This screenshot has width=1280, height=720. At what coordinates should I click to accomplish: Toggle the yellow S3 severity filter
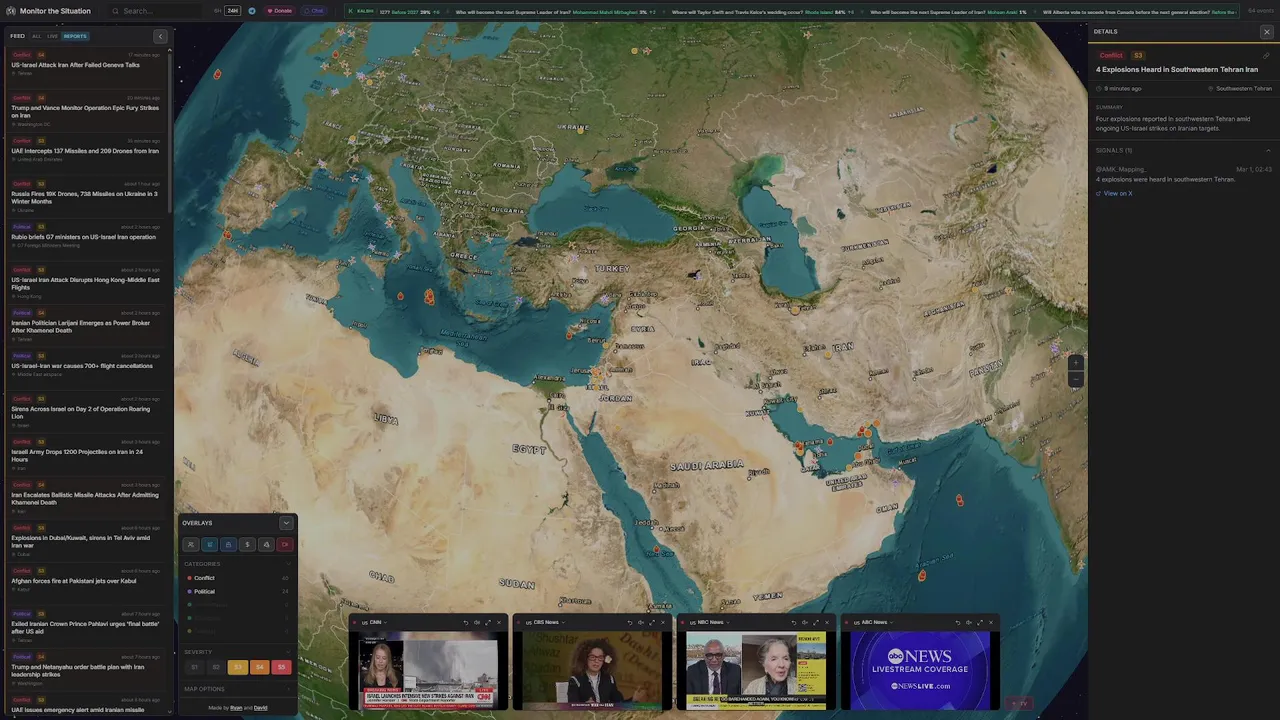(x=238, y=667)
